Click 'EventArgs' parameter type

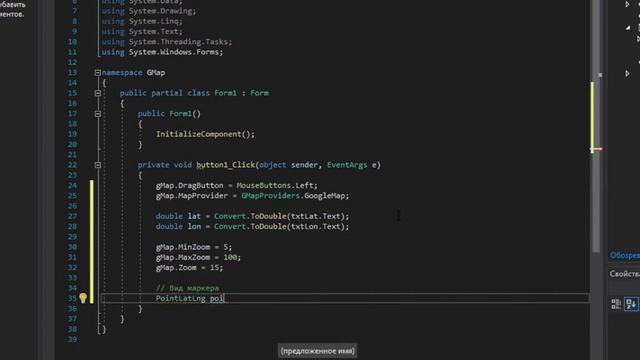click(x=347, y=165)
